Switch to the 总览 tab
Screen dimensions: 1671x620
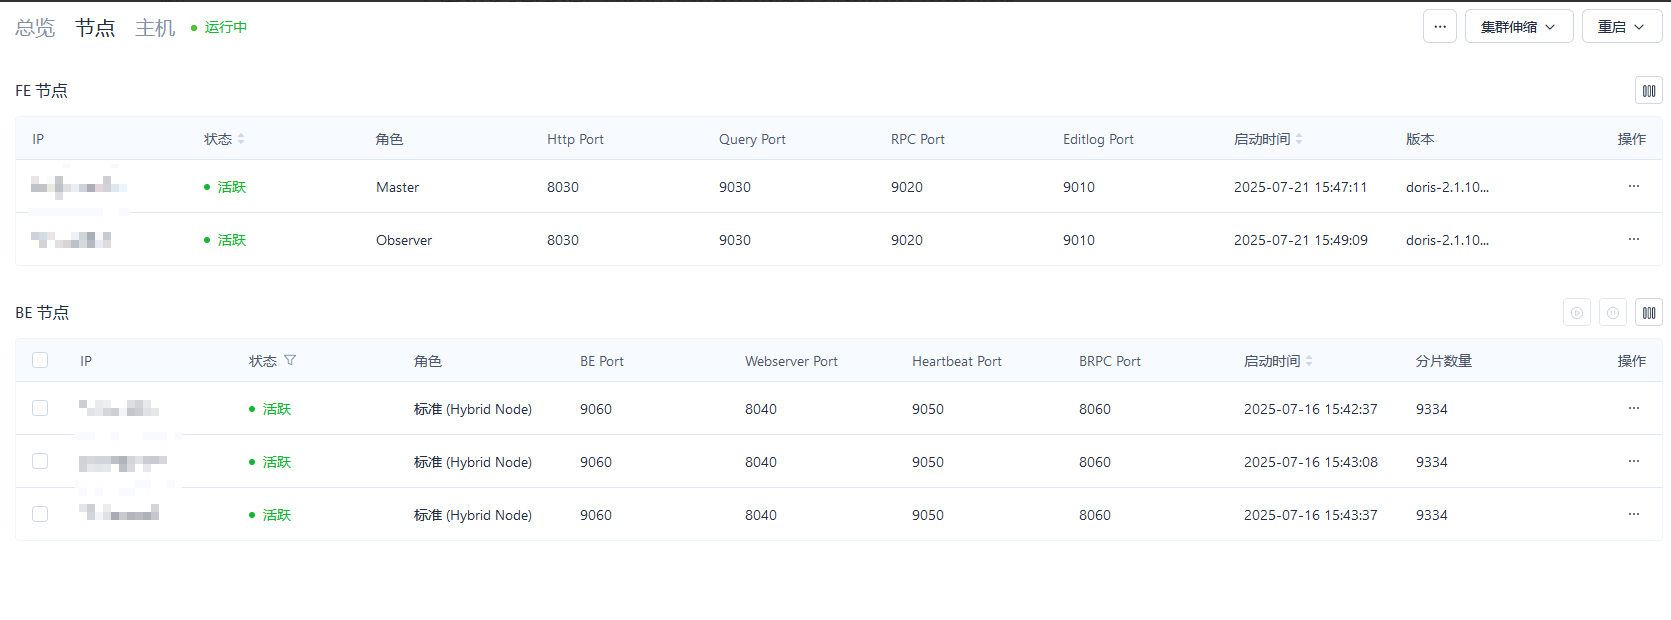[x=35, y=28]
